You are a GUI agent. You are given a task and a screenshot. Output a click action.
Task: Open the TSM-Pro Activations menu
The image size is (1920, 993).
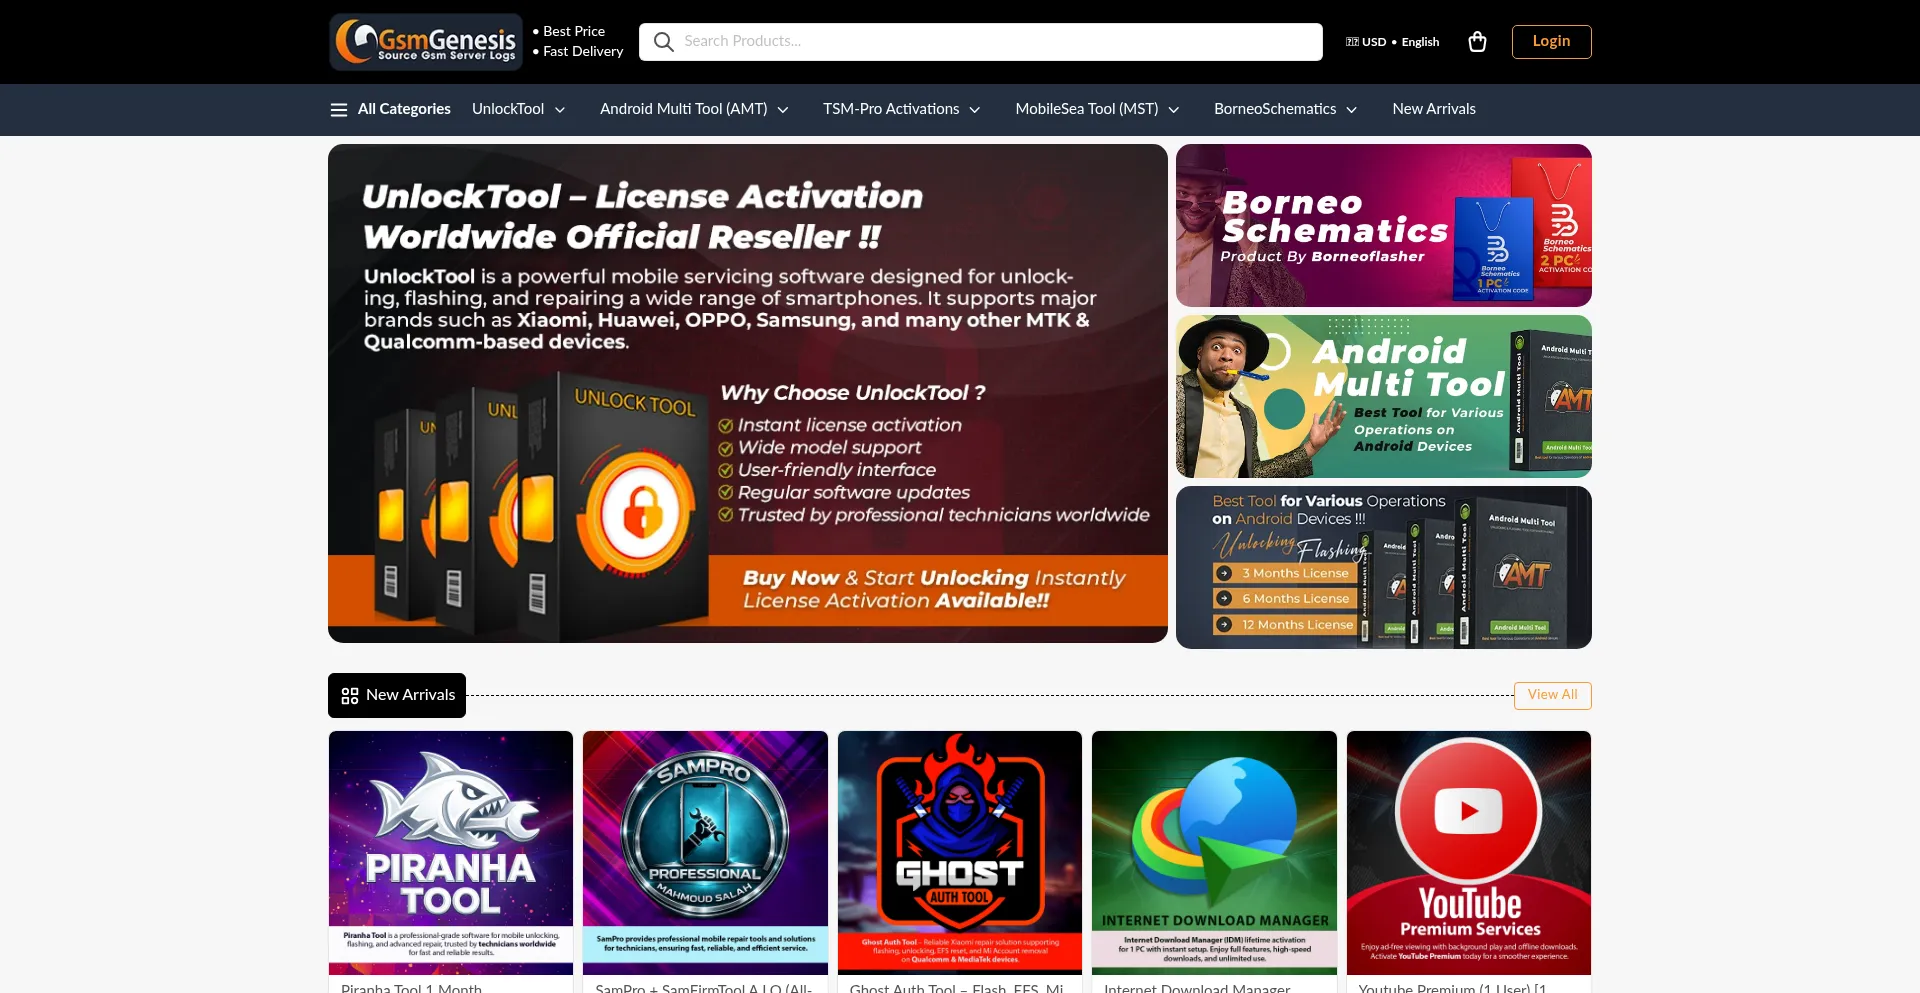click(x=891, y=109)
